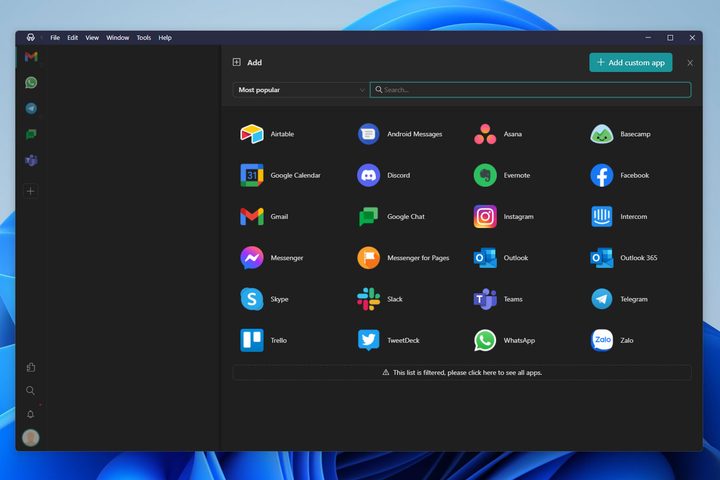Click the list is filtered notice
The image size is (720, 480).
(x=462, y=373)
